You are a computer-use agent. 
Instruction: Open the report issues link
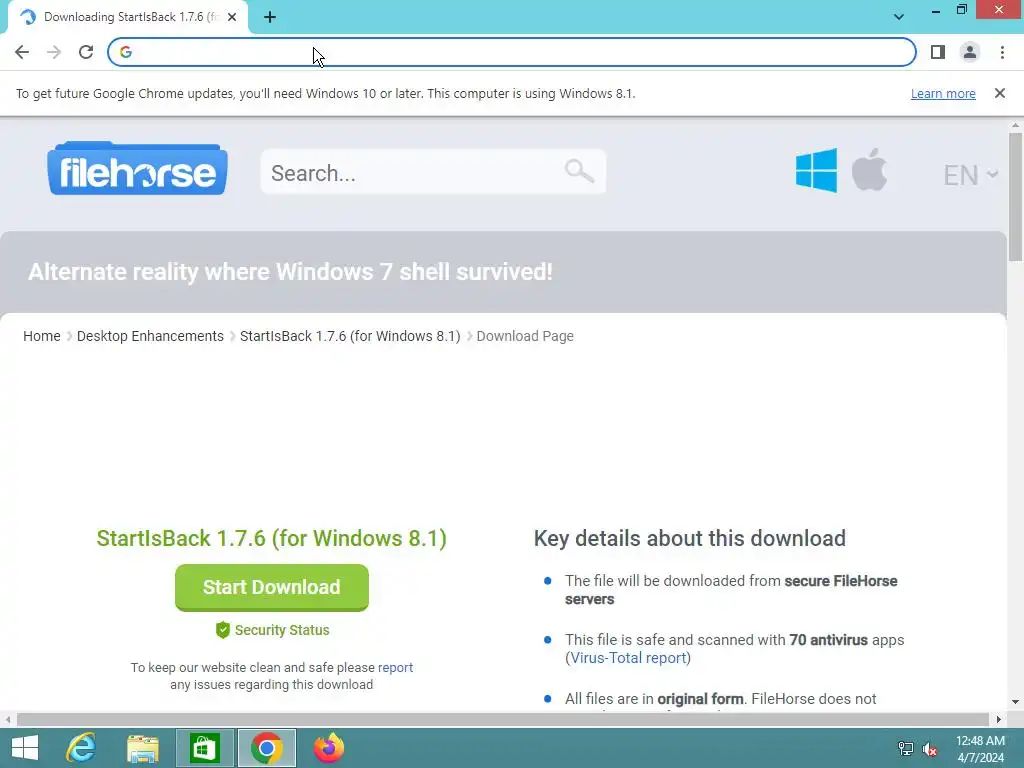395,667
